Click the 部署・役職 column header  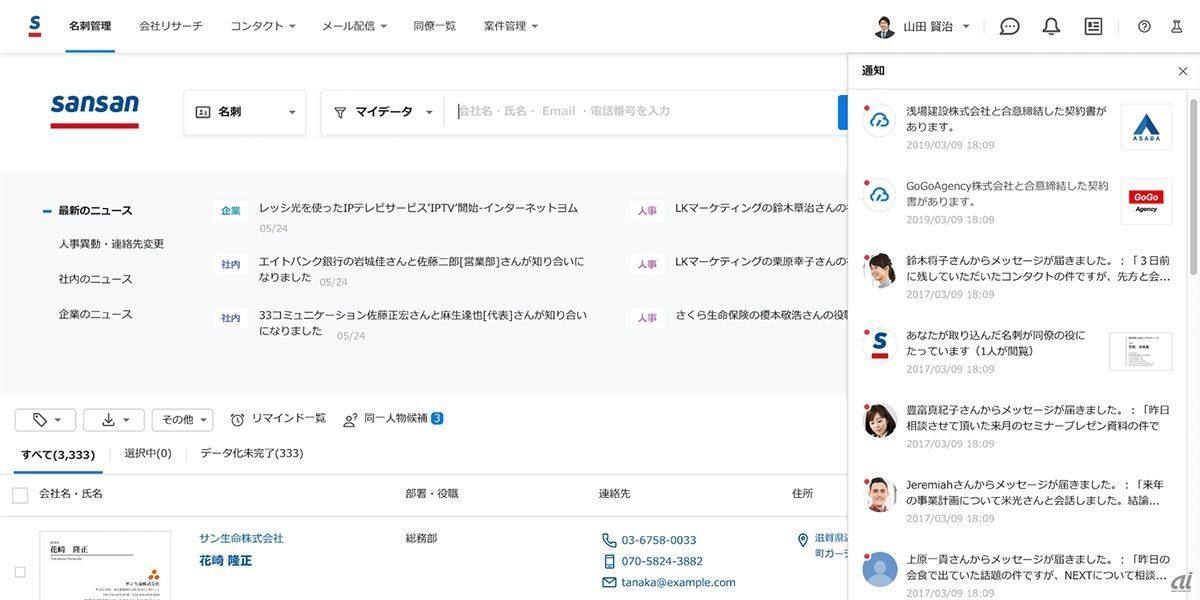coord(432,494)
